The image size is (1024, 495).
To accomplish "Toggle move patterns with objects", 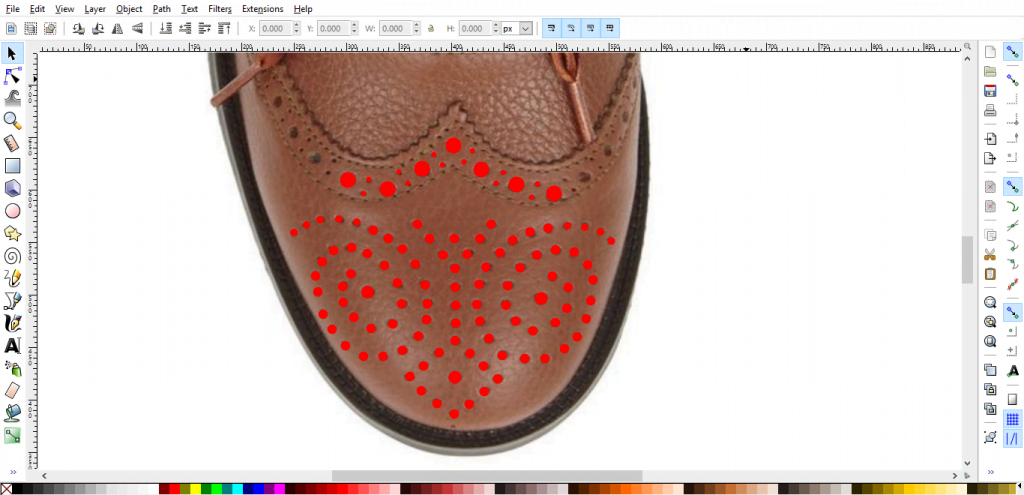I will click(x=610, y=28).
